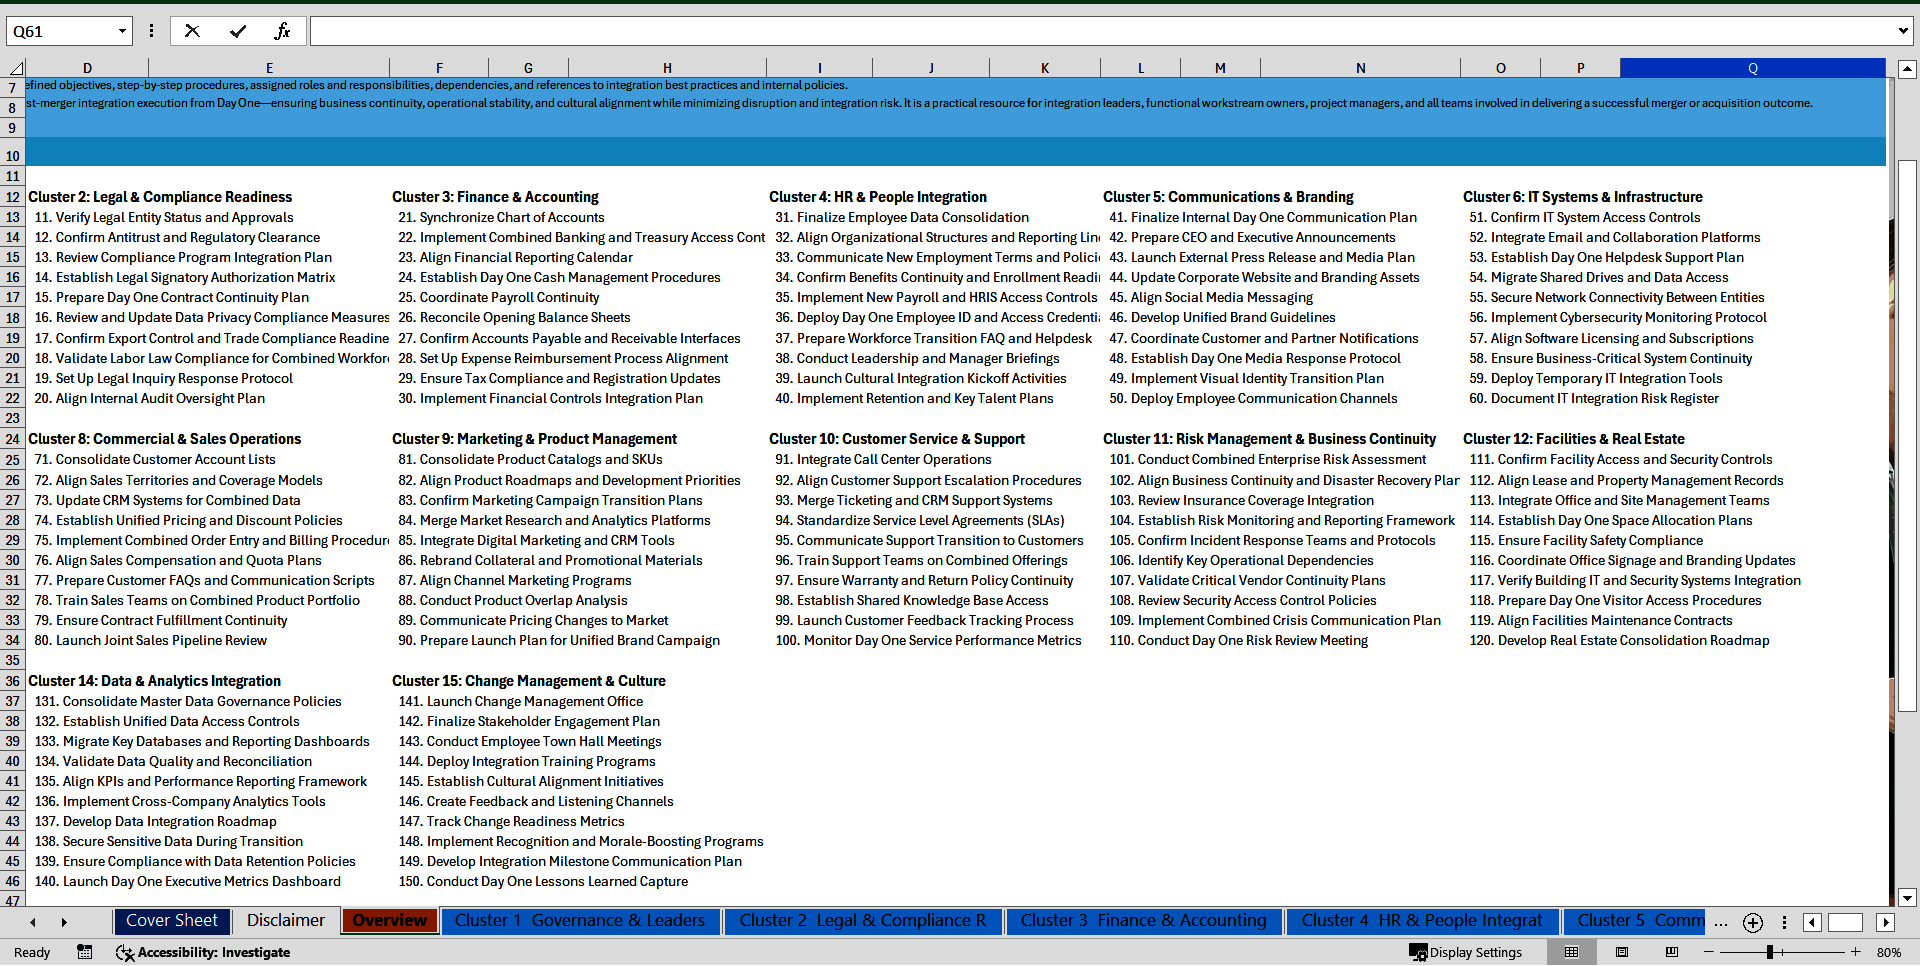Open the Name Box dropdown arrow

pos(123,31)
